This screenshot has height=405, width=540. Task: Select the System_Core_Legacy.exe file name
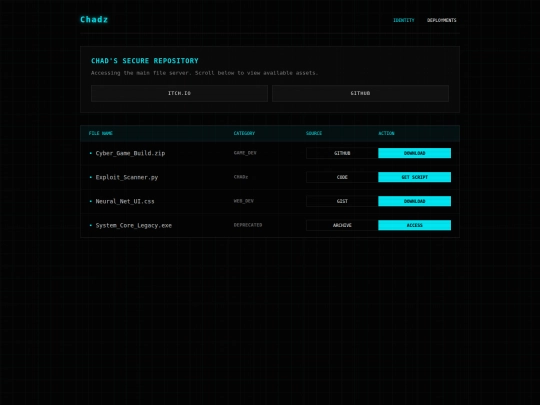pyautogui.click(x=134, y=226)
